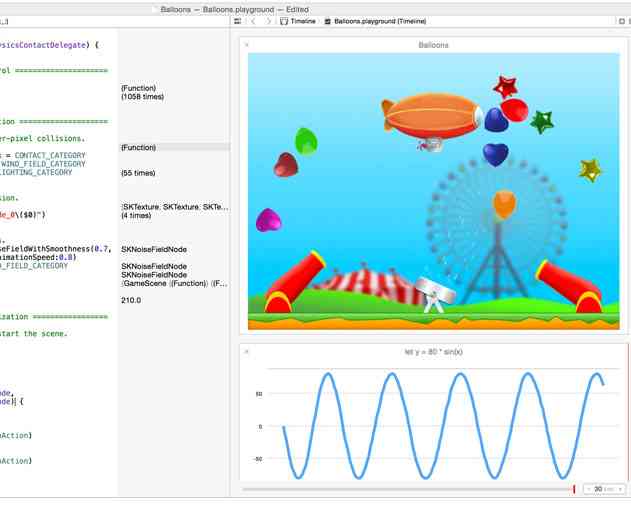Close the sine graph panel
This screenshot has height=522, width=631.
tap(247, 352)
